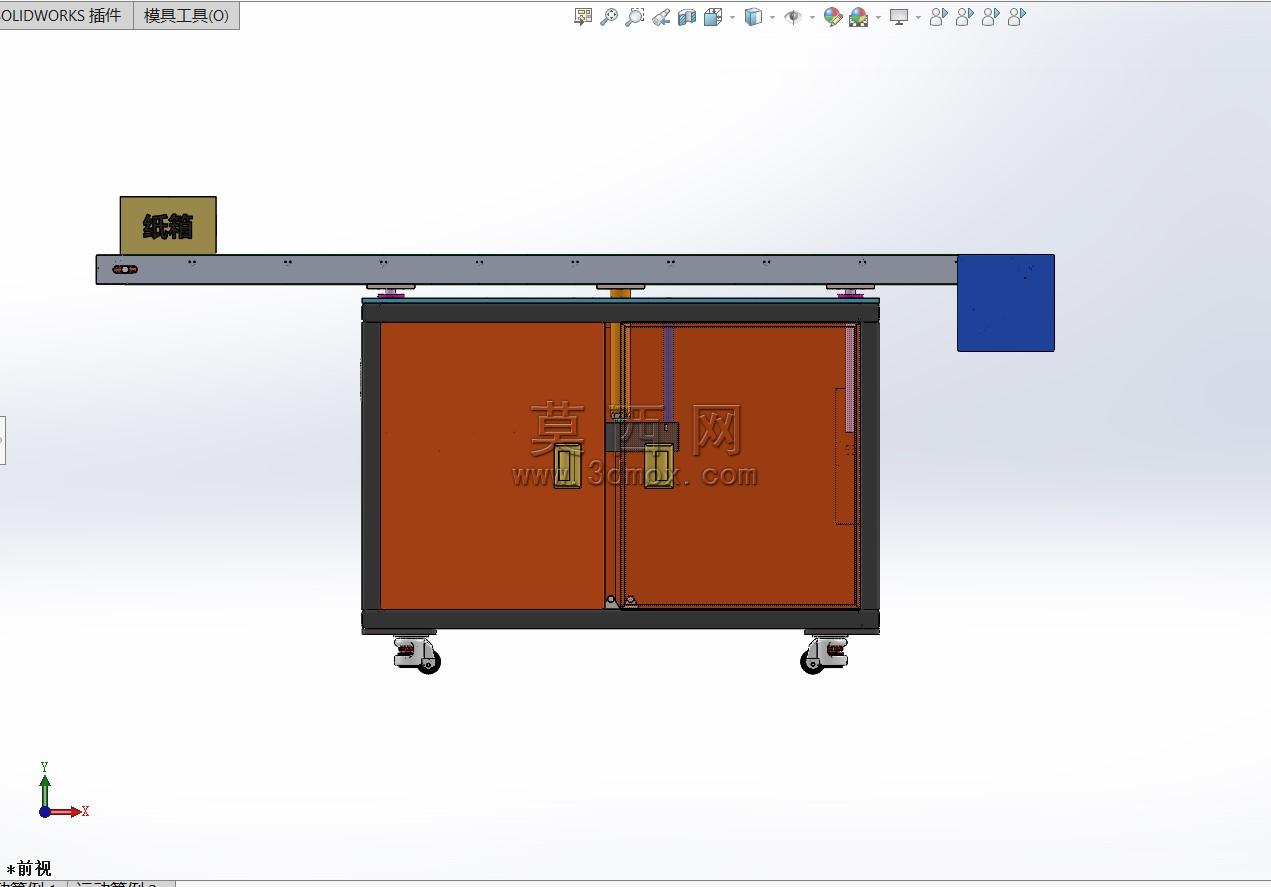Screen dimensions: 1271x887
Task: Expand the View Orientation dropdown arrow
Action: [732, 17]
